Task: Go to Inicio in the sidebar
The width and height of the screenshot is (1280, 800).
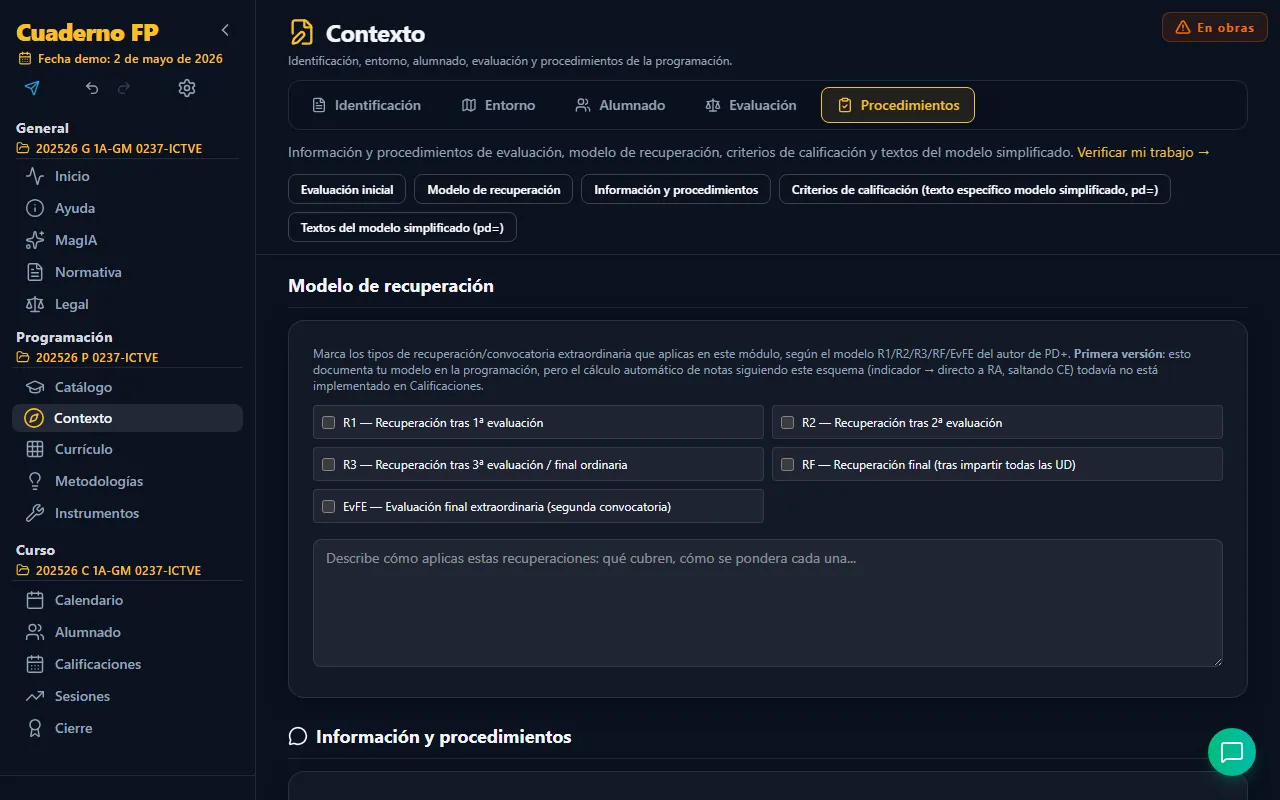Action: click(127, 176)
